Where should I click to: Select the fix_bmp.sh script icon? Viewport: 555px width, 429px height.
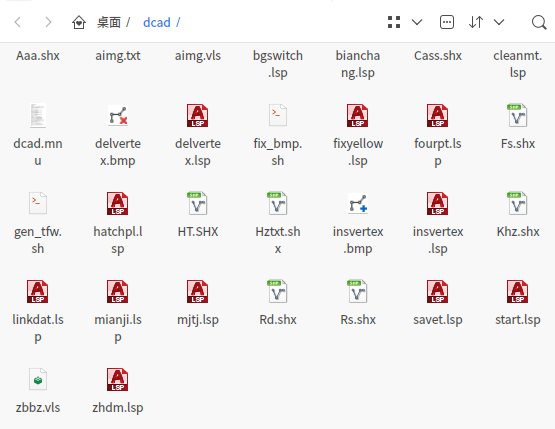[x=278, y=115]
